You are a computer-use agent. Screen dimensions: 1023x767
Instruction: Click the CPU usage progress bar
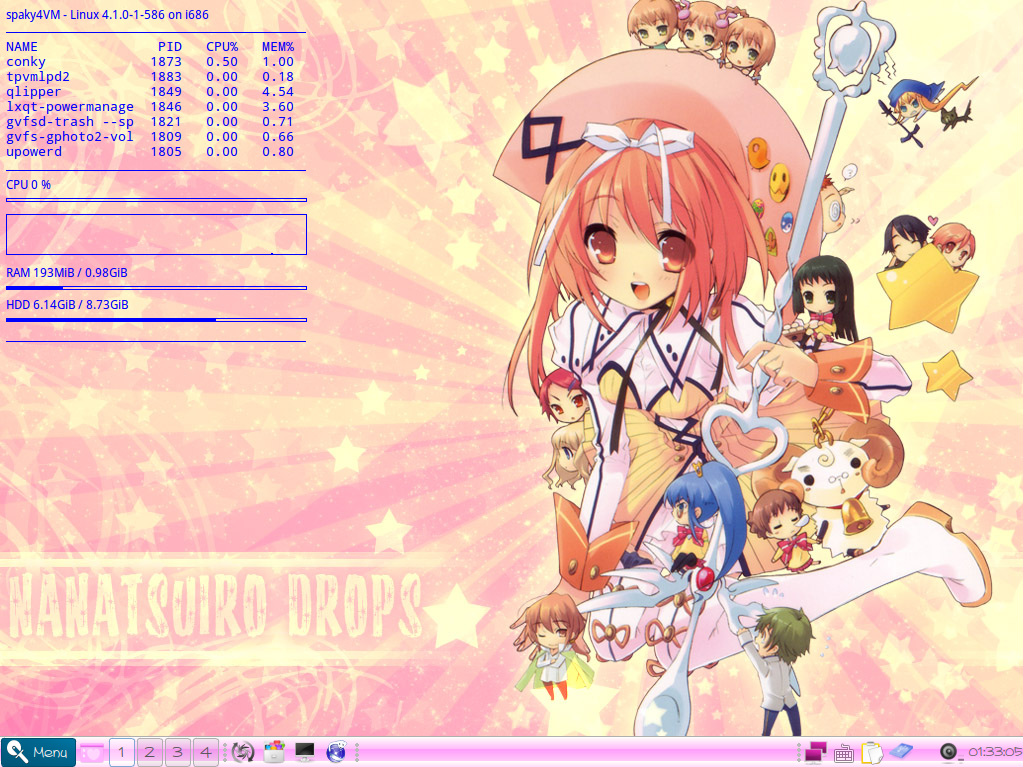(156, 200)
